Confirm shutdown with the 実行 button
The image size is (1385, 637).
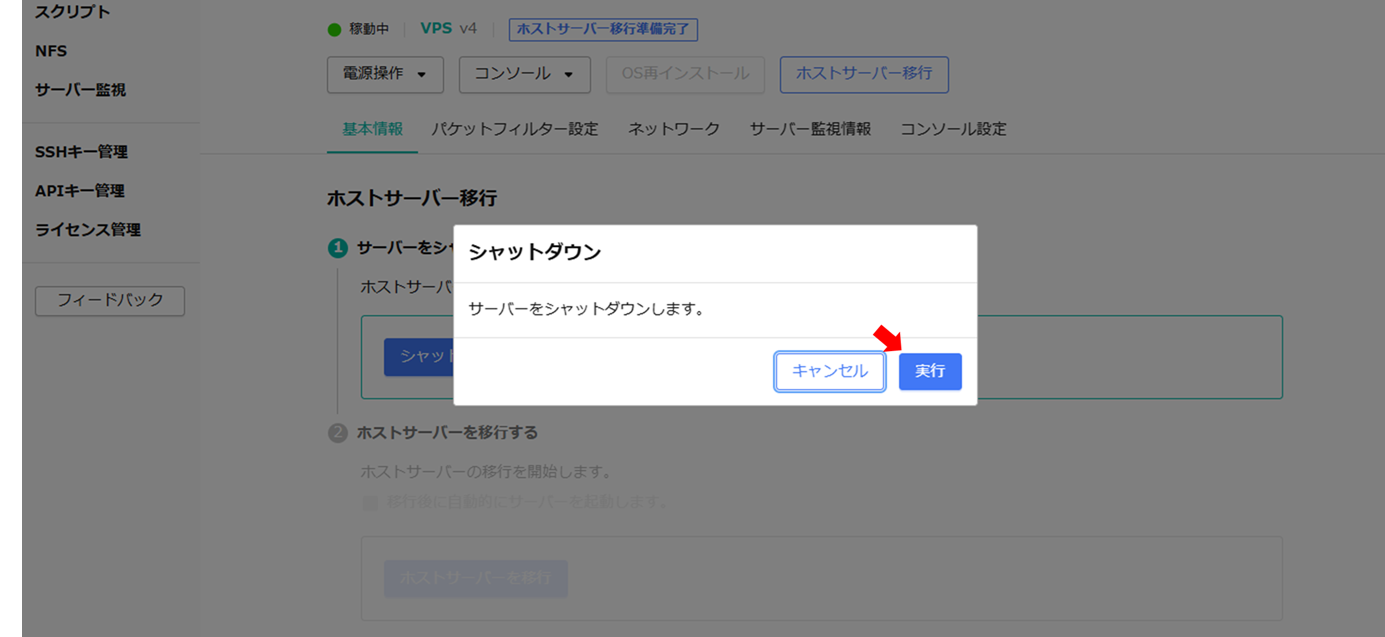(930, 371)
